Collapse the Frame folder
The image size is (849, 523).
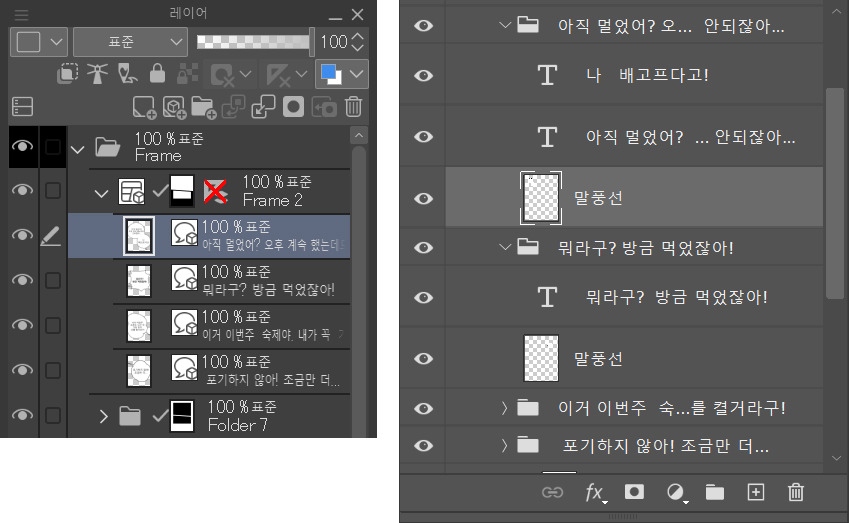(78, 149)
